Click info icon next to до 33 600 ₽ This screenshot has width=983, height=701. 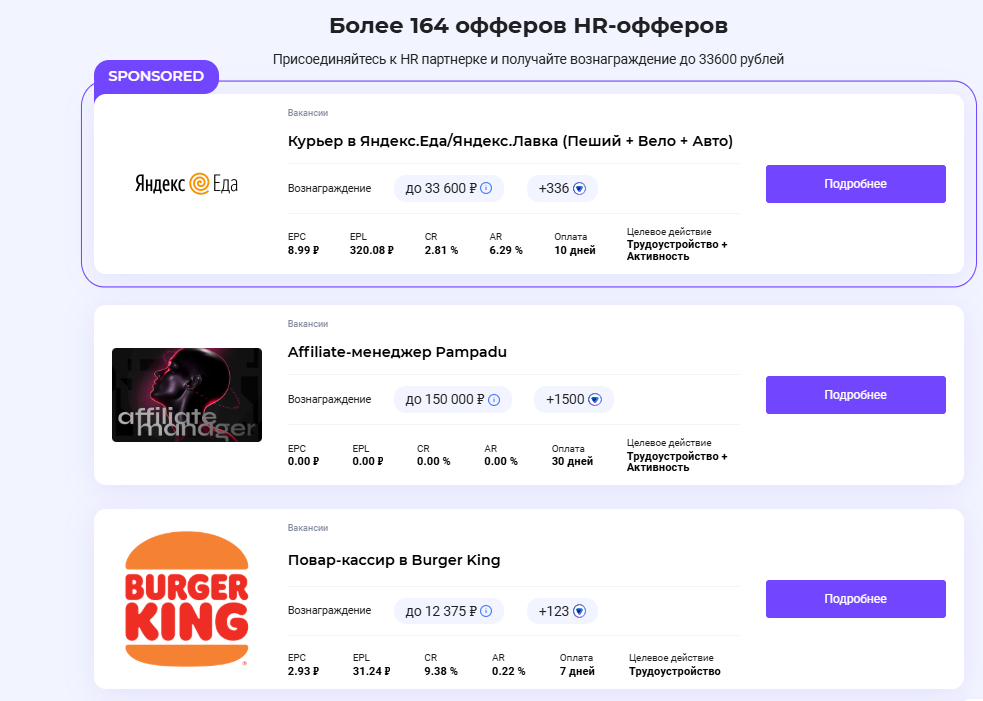486,188
